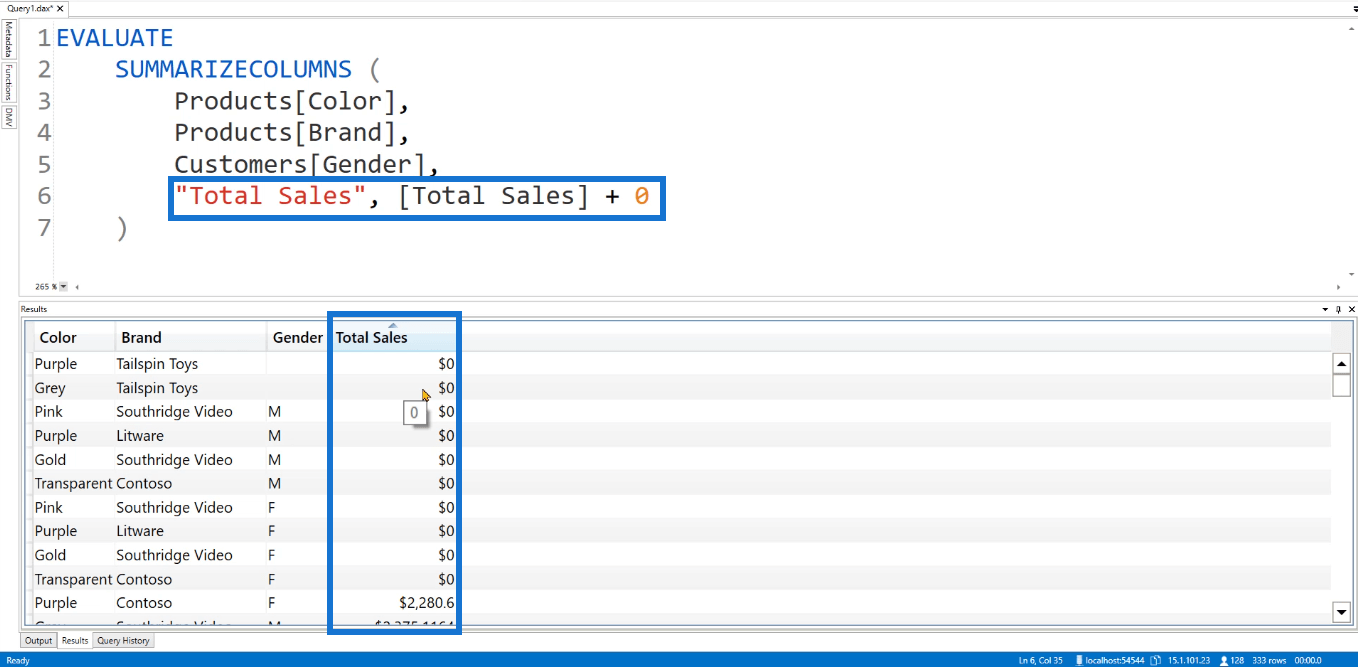Viewport: 1358px width, 667px height.
Task: Switch to the Query History tab
Action: click(x=123, y=641)
